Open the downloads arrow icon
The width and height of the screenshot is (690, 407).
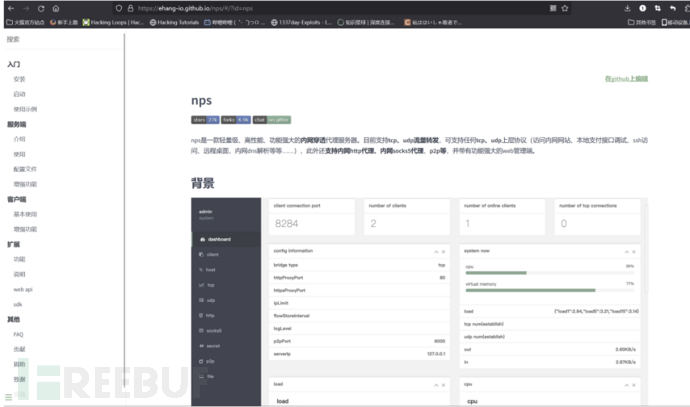point(628,8)
